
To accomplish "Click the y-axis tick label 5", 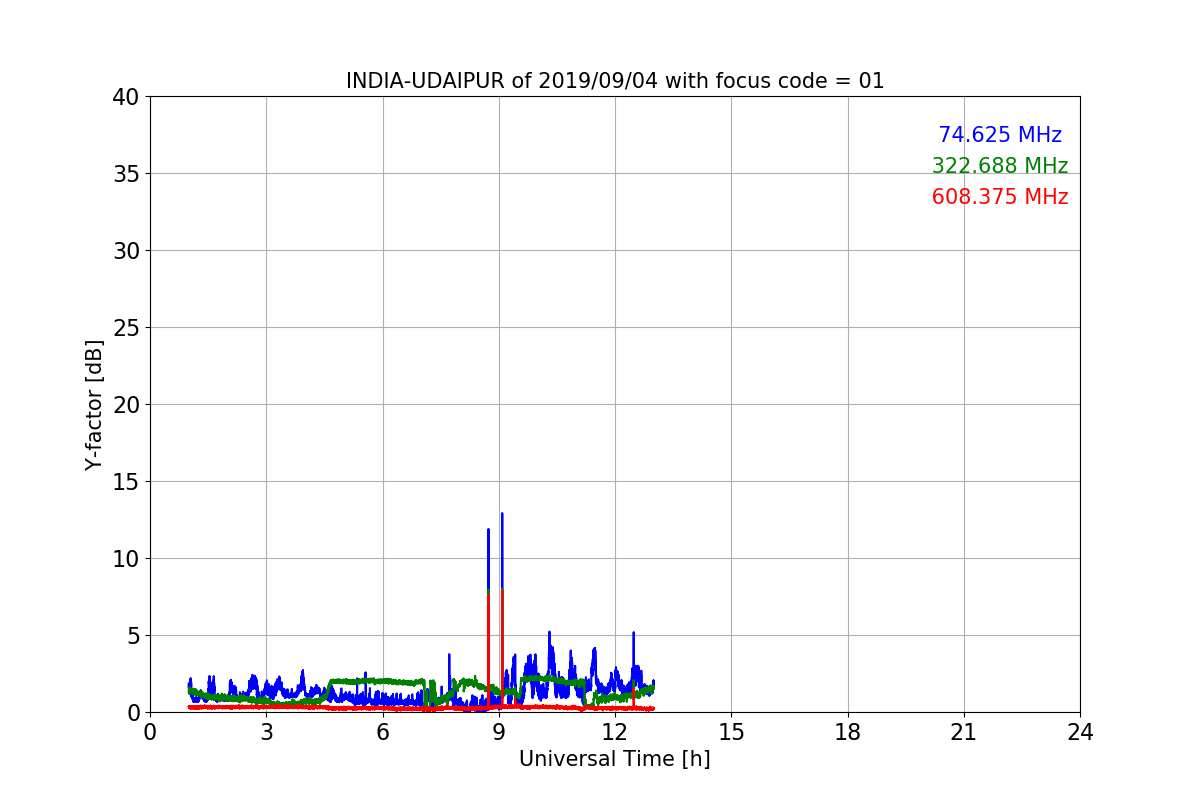I will click(132, 636).
